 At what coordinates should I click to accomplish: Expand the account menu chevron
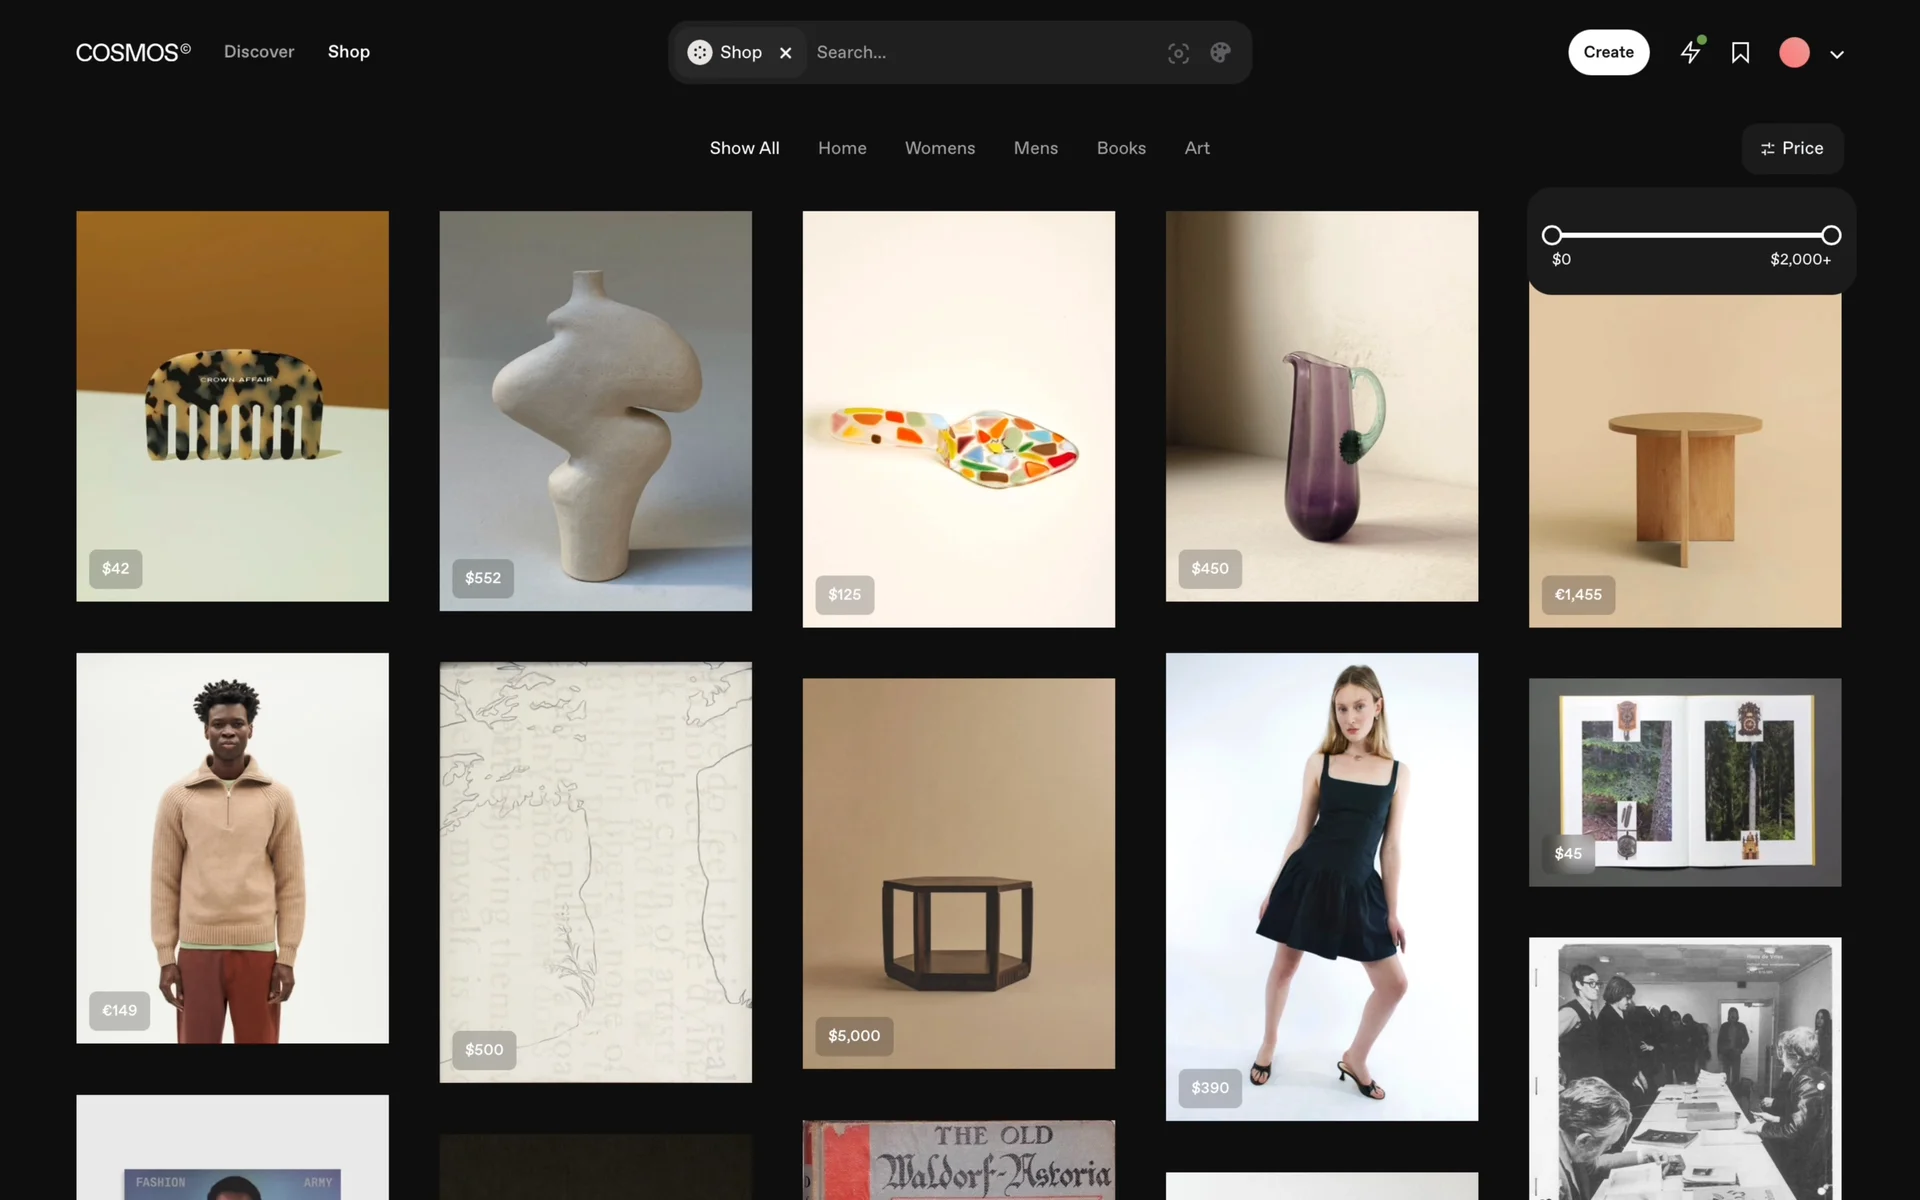pyautogui.click(x=1837, y=55)
